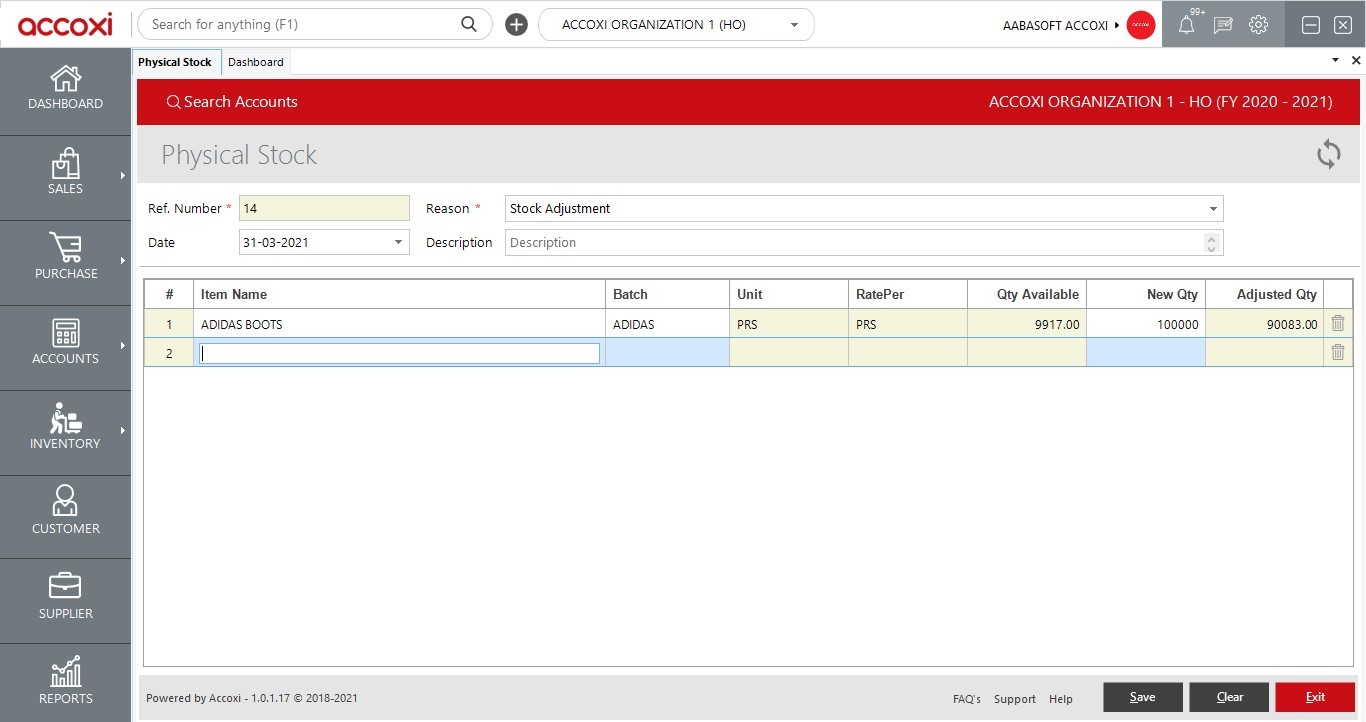Image resolution: width=1366 pixels, height=722 pixels.
Task: Expand the Accounts submenu arrow
Action: pyautogui.click(x=123, y=346)
